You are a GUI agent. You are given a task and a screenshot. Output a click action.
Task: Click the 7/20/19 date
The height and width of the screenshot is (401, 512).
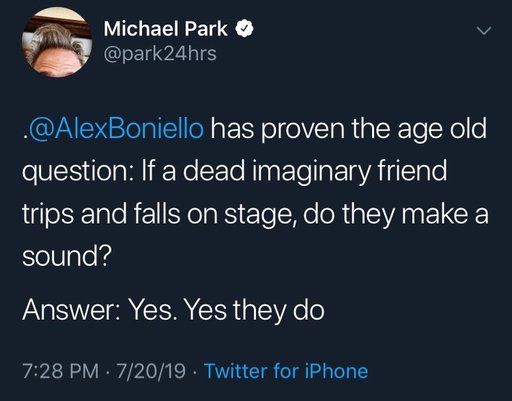(151, 371)
